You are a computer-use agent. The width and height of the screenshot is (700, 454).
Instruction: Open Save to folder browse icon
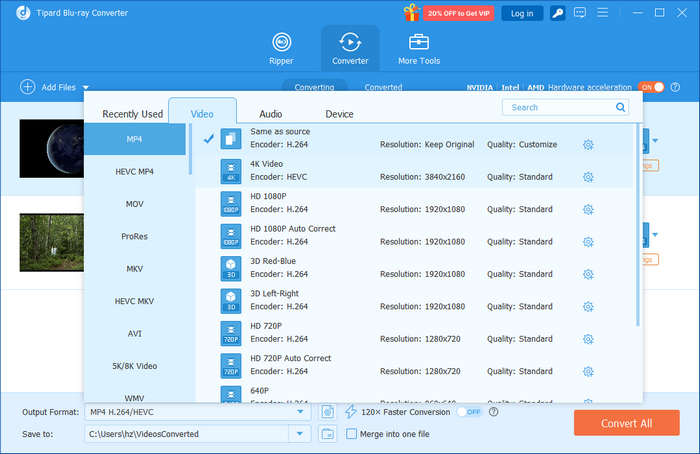pyautogui.click(x=328, y=434)
